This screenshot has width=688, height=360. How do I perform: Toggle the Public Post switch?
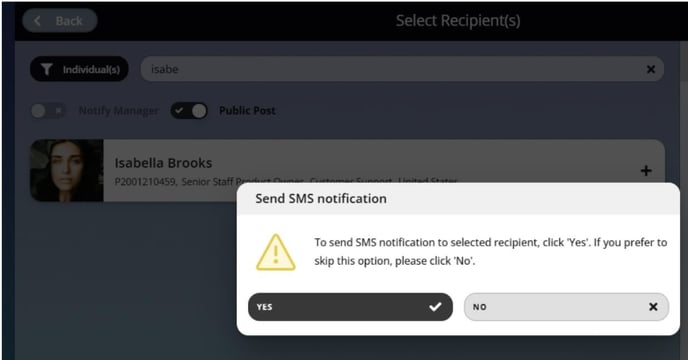189,111
